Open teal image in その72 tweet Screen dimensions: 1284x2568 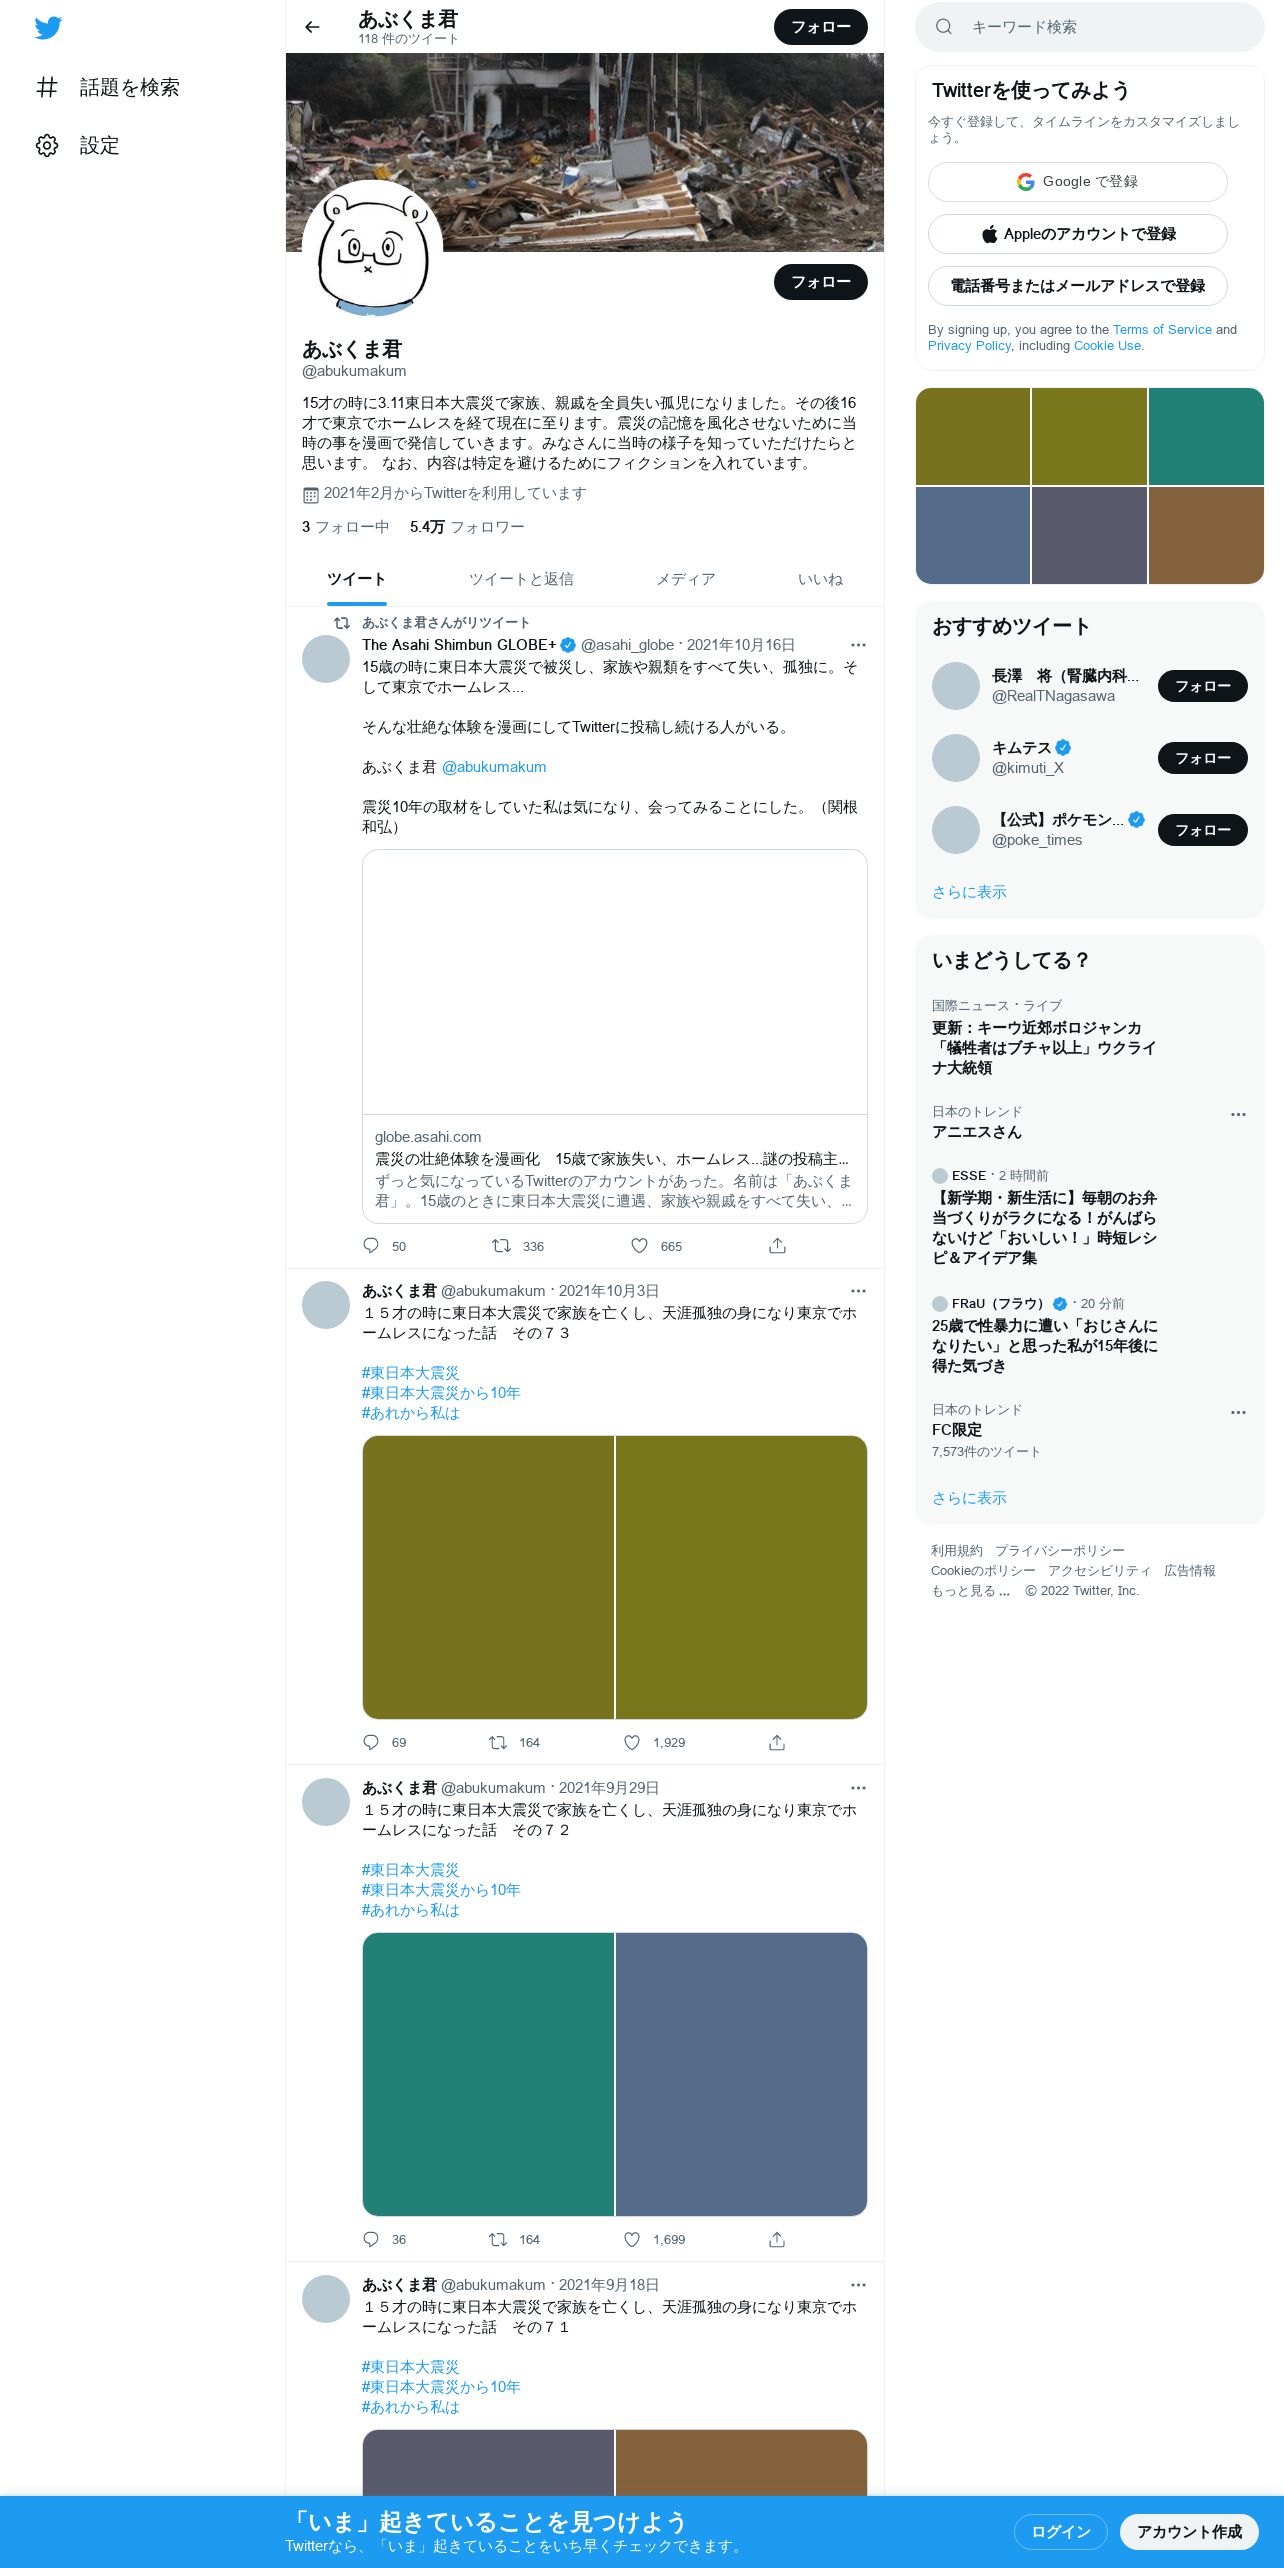coord(488,2074)
